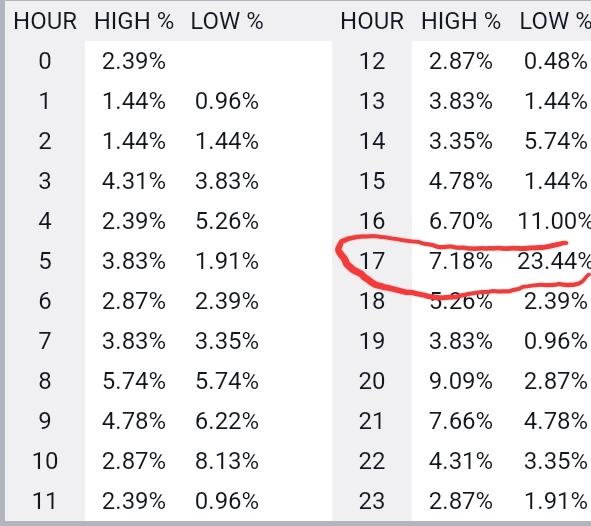Click the 7.18% high value for hour 17

coord(461,261)
